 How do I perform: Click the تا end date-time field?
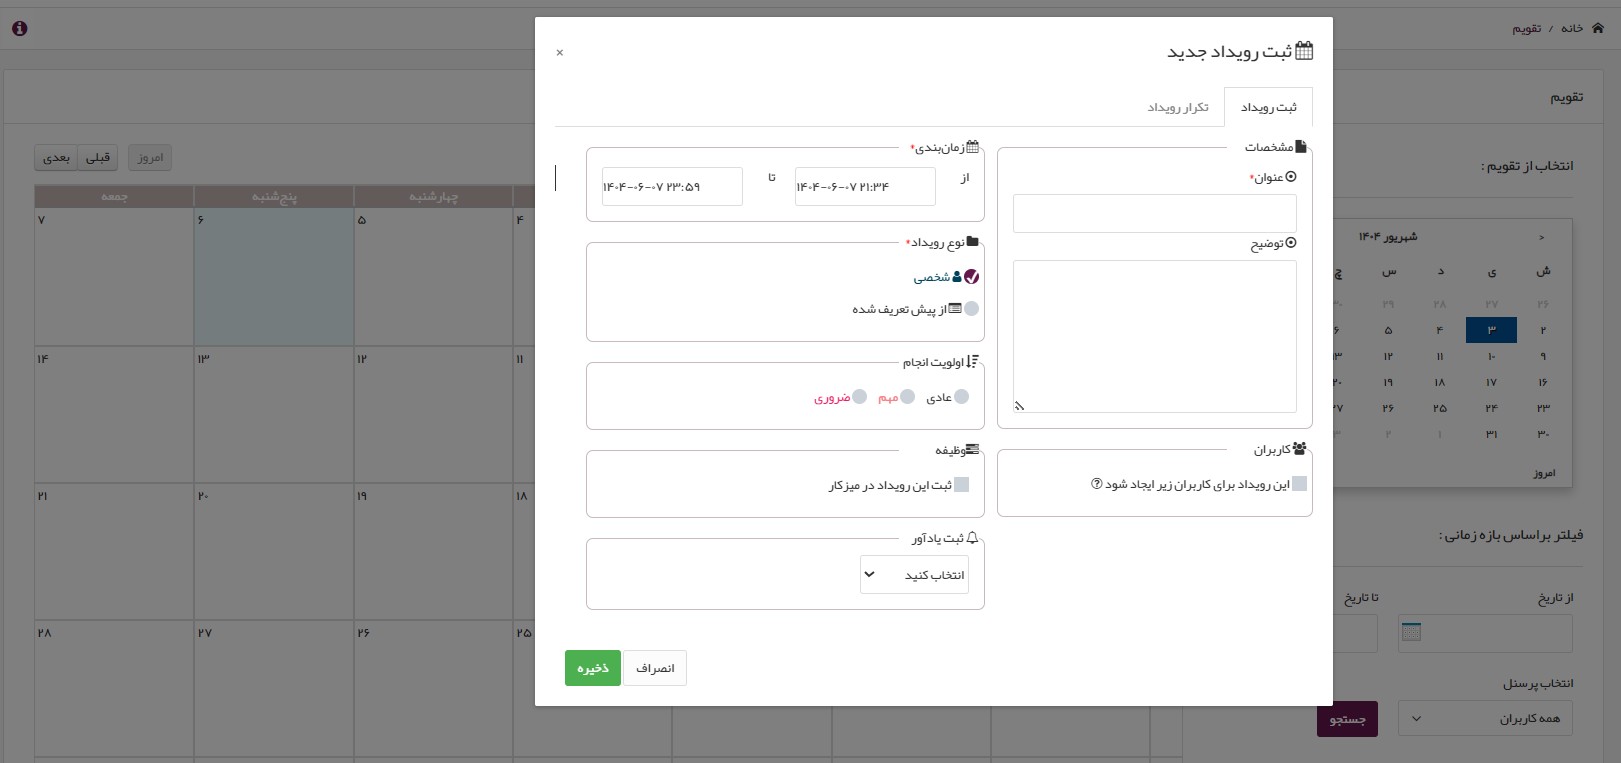(672, 187)
